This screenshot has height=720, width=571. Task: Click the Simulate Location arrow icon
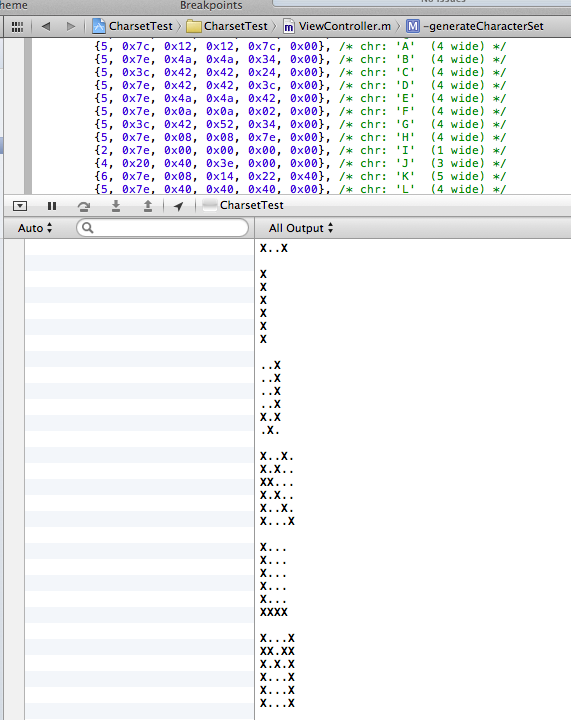tap(179, 206)
